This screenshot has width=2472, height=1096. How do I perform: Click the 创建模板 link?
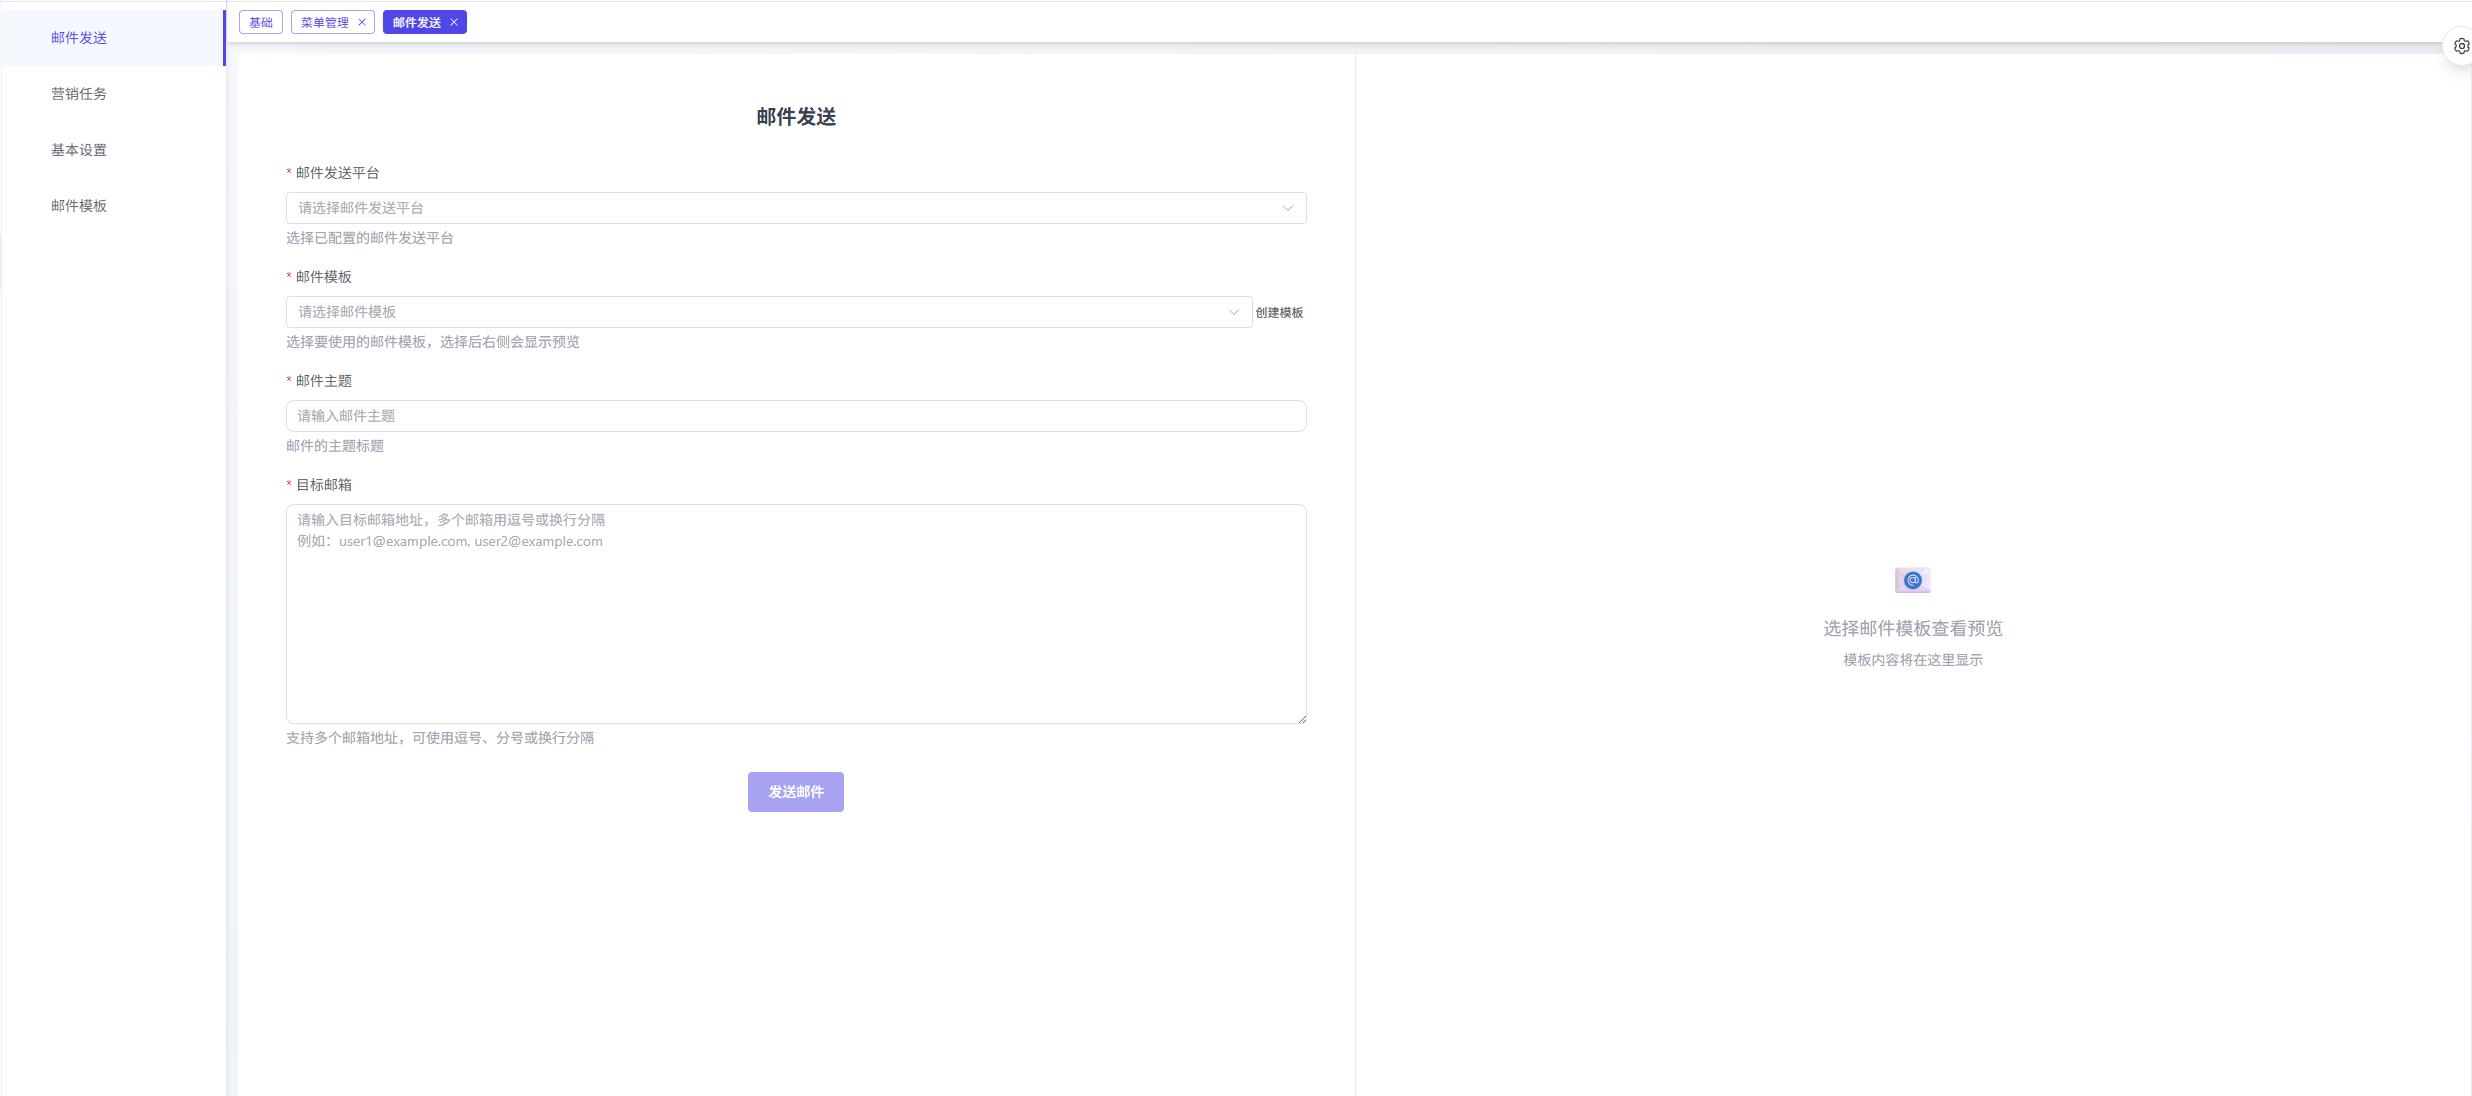pyautogui.click(x=1280, y=313)
